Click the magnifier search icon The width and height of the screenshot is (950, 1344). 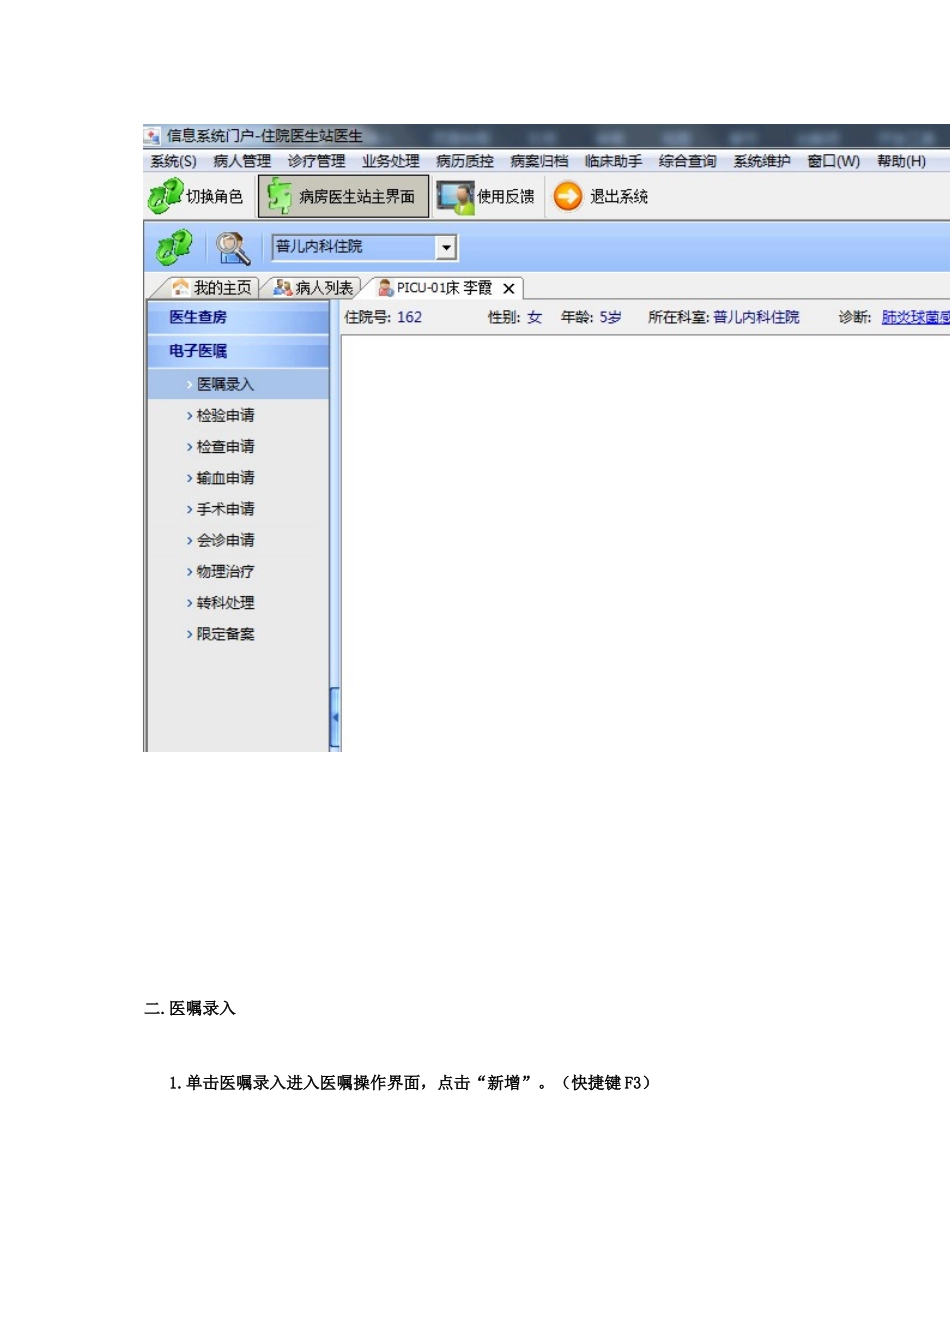tap(233, 247)
